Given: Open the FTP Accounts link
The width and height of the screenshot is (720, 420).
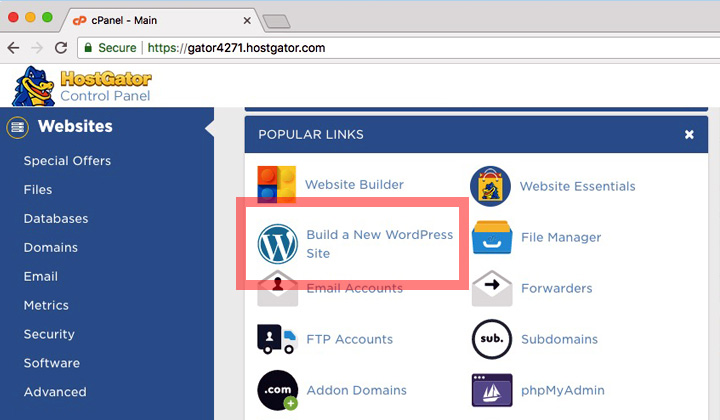Looking at the screenshot, I should (x=350, y=339).
